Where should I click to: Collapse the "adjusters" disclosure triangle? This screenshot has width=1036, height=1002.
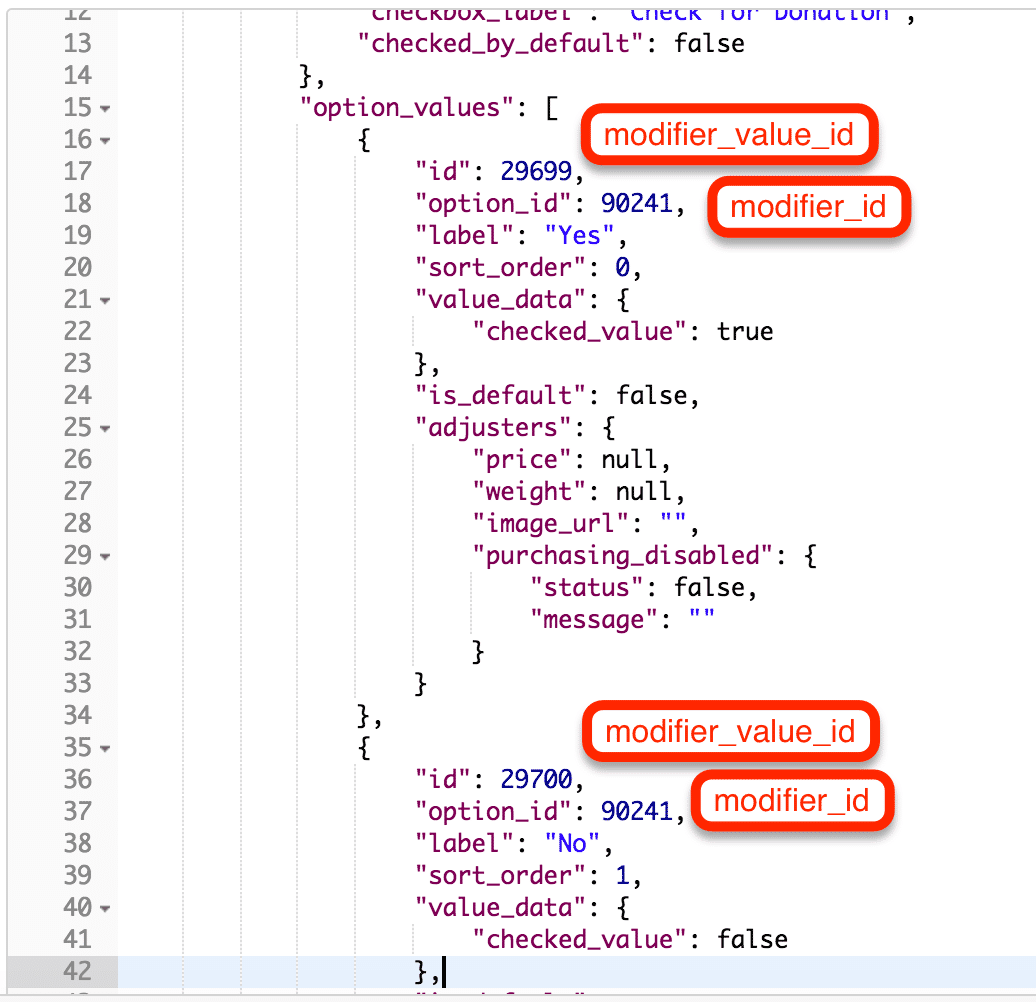105,427
